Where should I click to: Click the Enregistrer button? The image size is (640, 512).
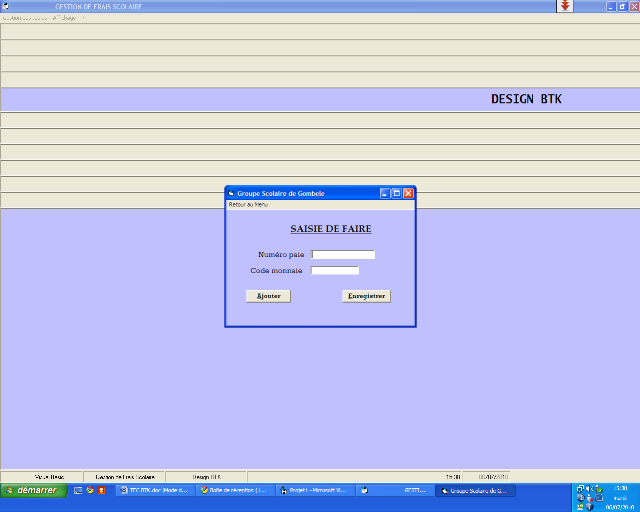366,296
